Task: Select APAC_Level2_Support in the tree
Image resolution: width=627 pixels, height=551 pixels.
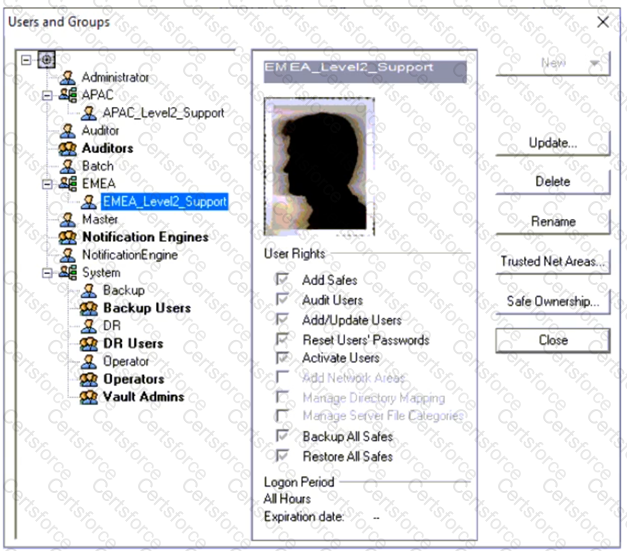Action: pyautogui.click(x=162, y=113)
